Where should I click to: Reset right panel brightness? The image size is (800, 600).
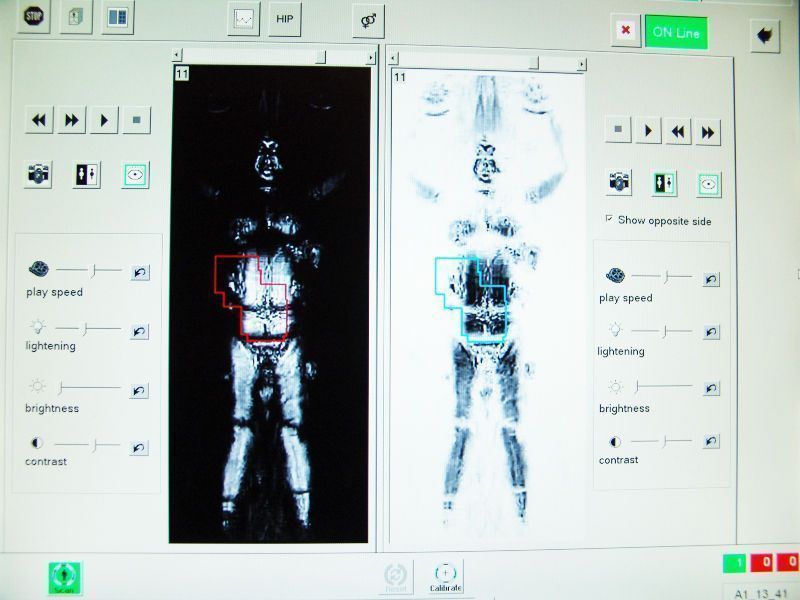(x=711, y=388)
